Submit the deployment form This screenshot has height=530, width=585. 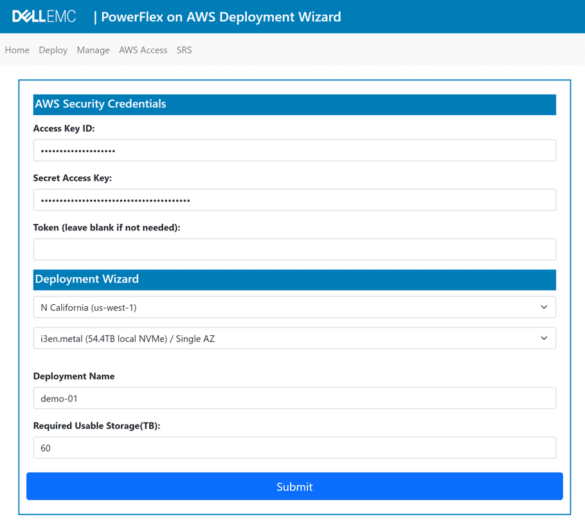click(294, 486)
